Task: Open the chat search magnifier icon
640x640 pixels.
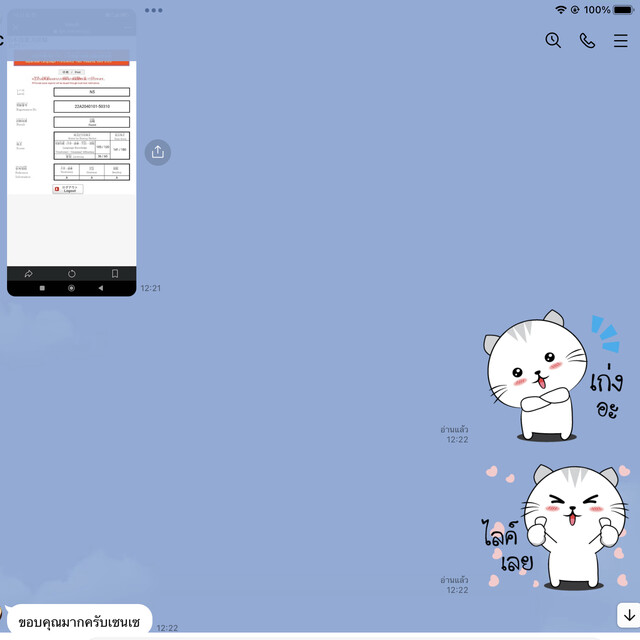Action: (553, 41)
